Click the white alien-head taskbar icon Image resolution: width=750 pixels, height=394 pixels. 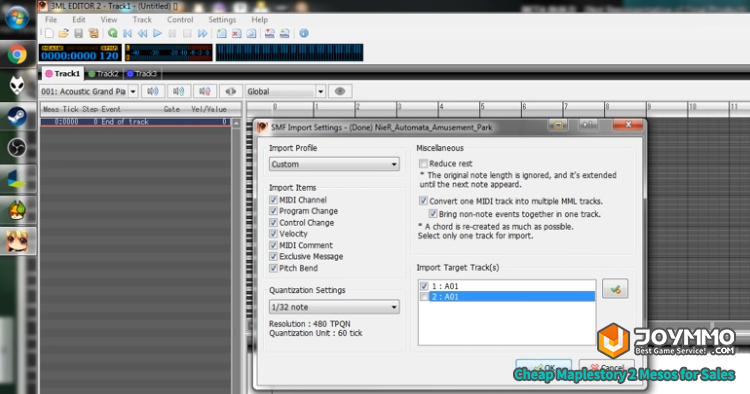coord(17,86)
